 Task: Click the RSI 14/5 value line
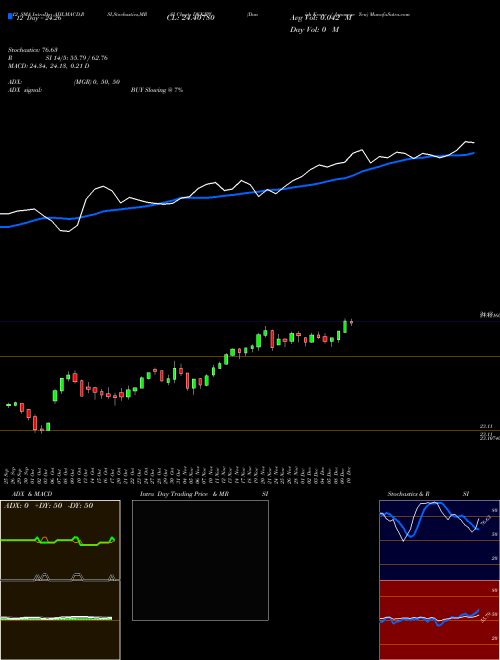click(58, 58)
